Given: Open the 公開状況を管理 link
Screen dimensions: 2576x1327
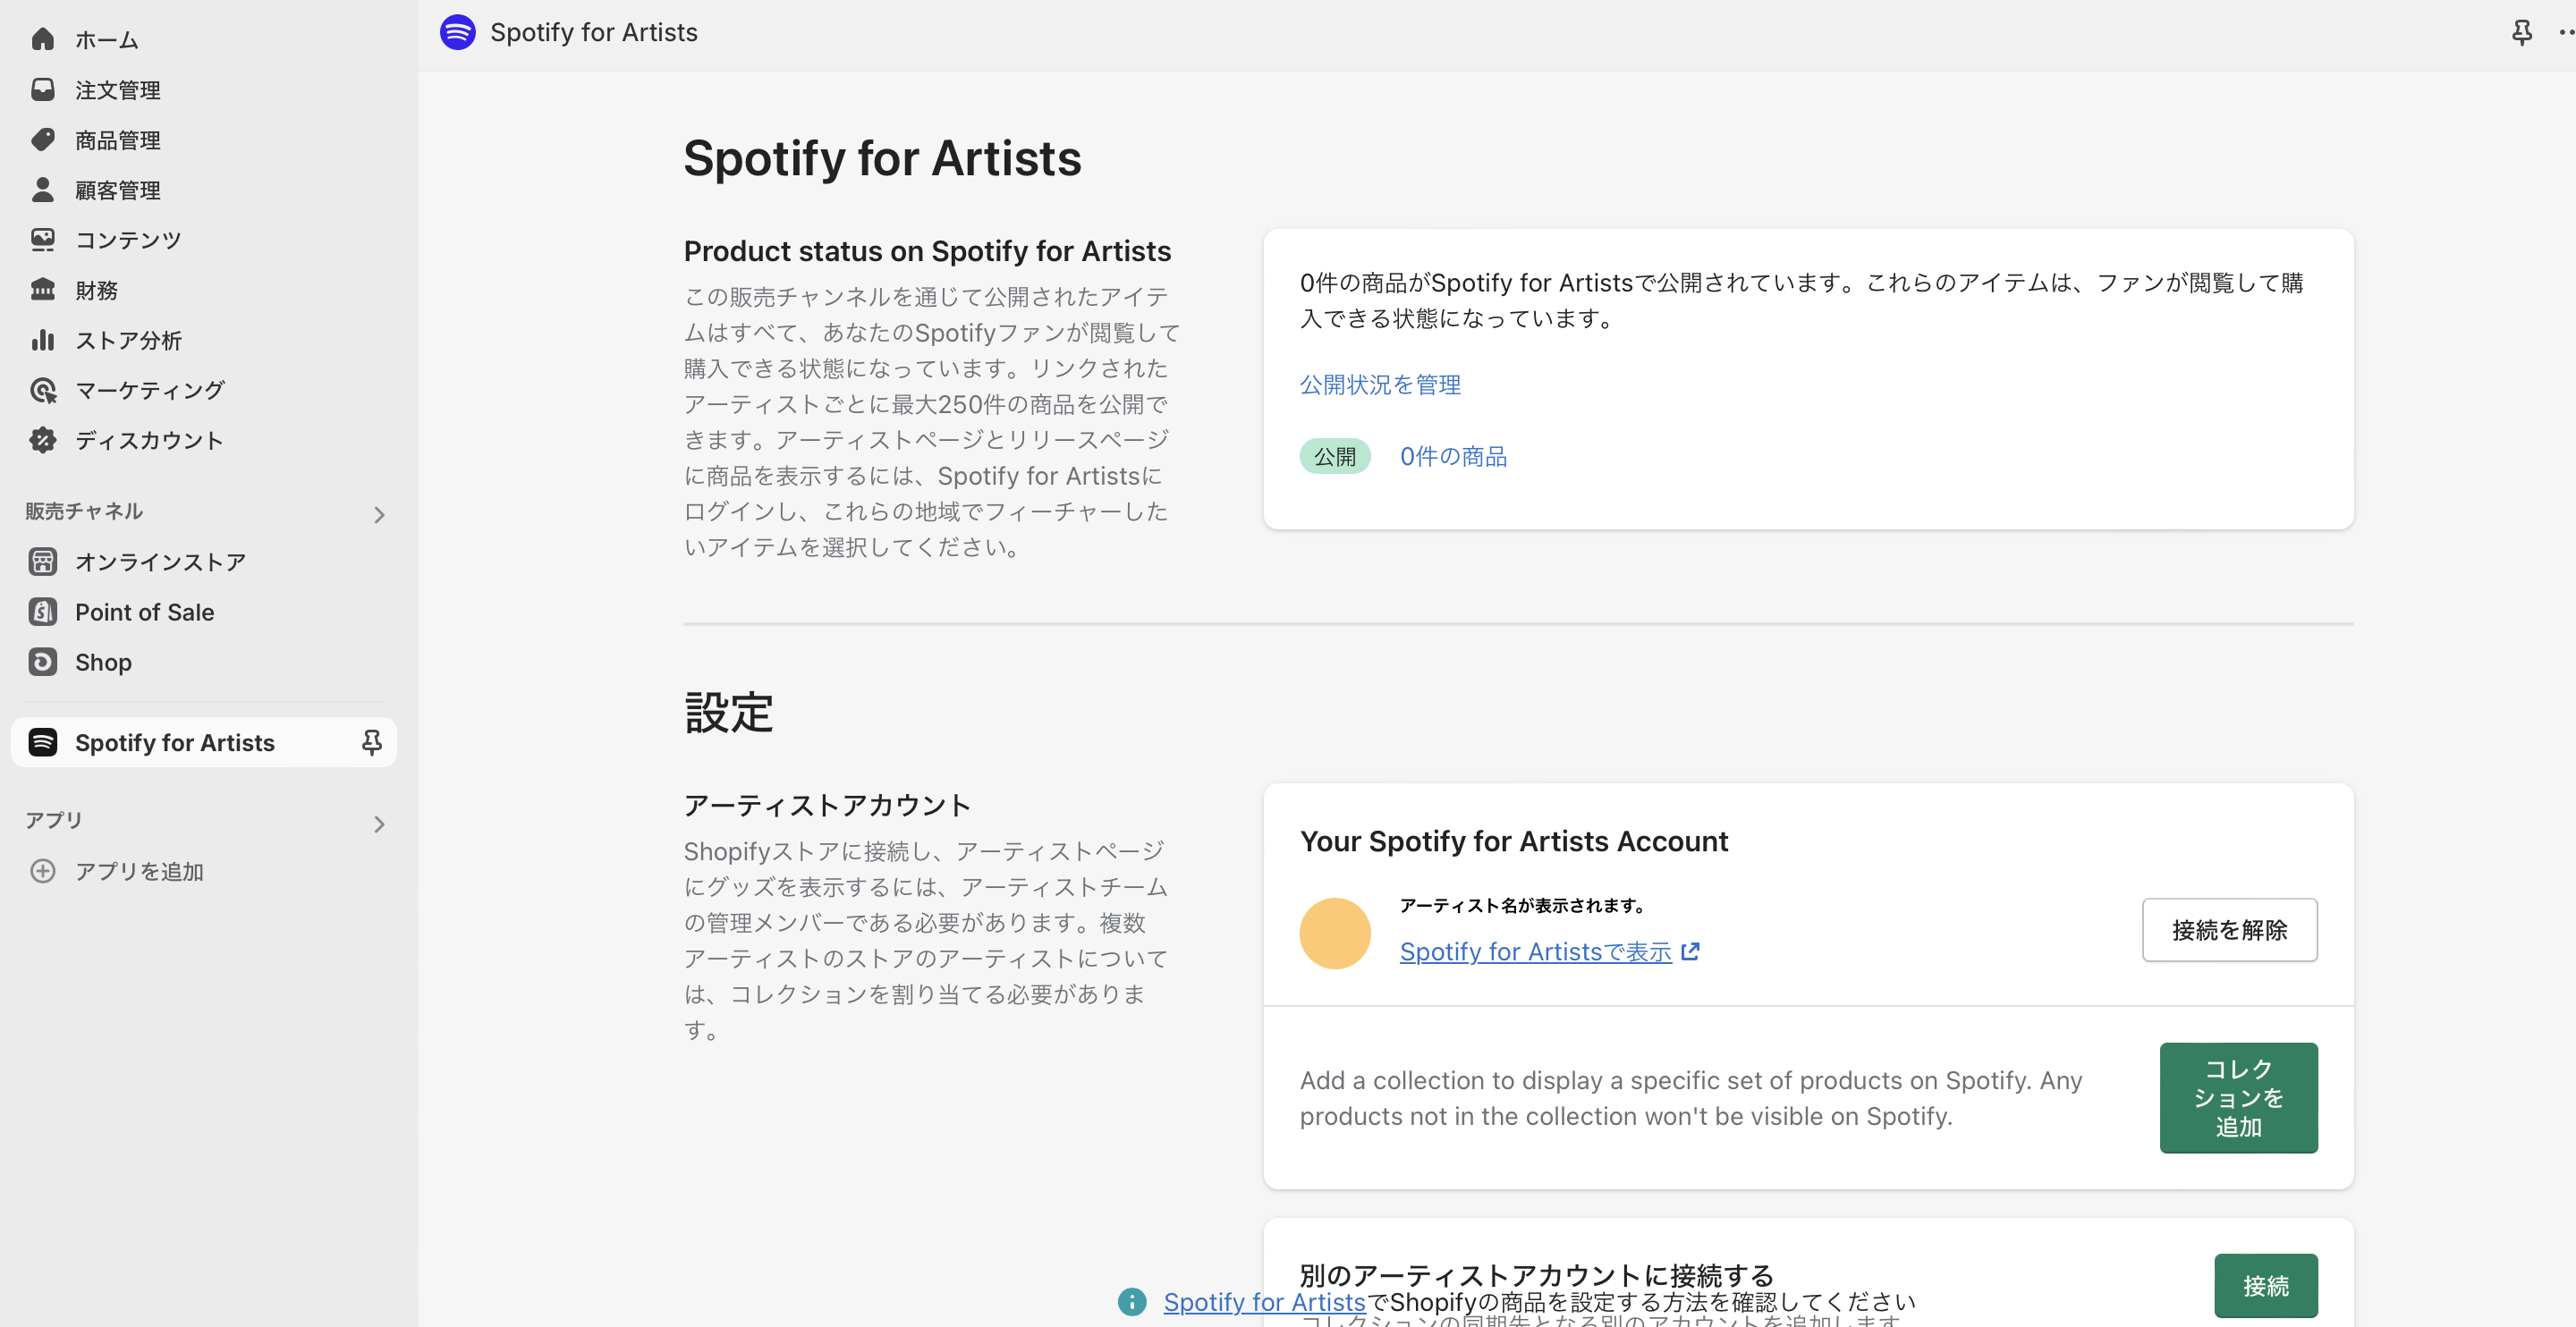Looking at the screenshot, I should [x=1379, y=384].
